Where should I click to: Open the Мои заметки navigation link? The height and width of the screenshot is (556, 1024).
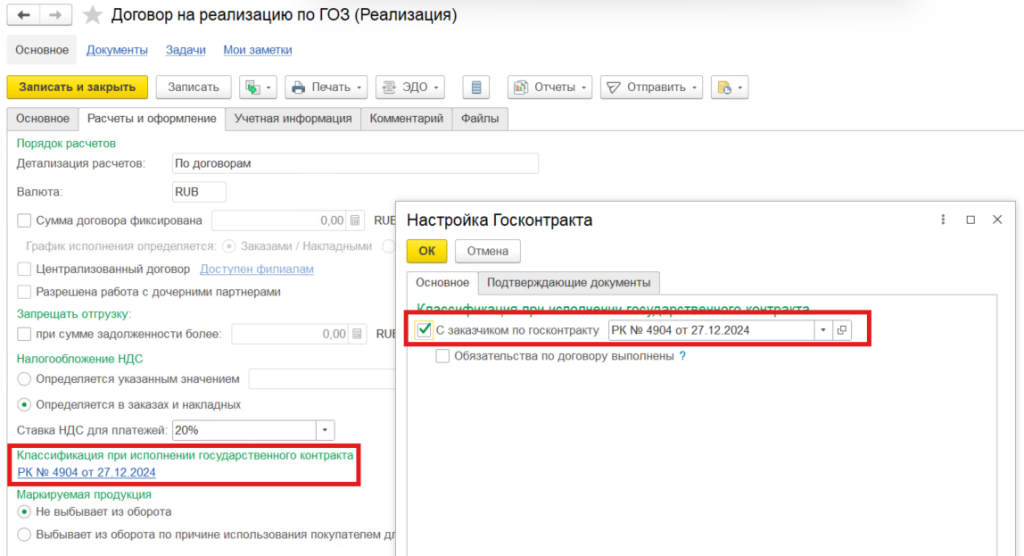[x=257, y=50]
